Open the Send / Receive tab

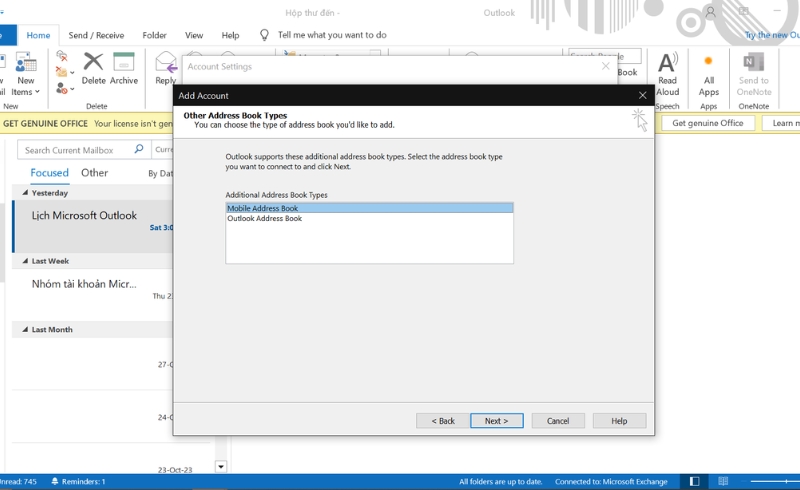[96, 35]
